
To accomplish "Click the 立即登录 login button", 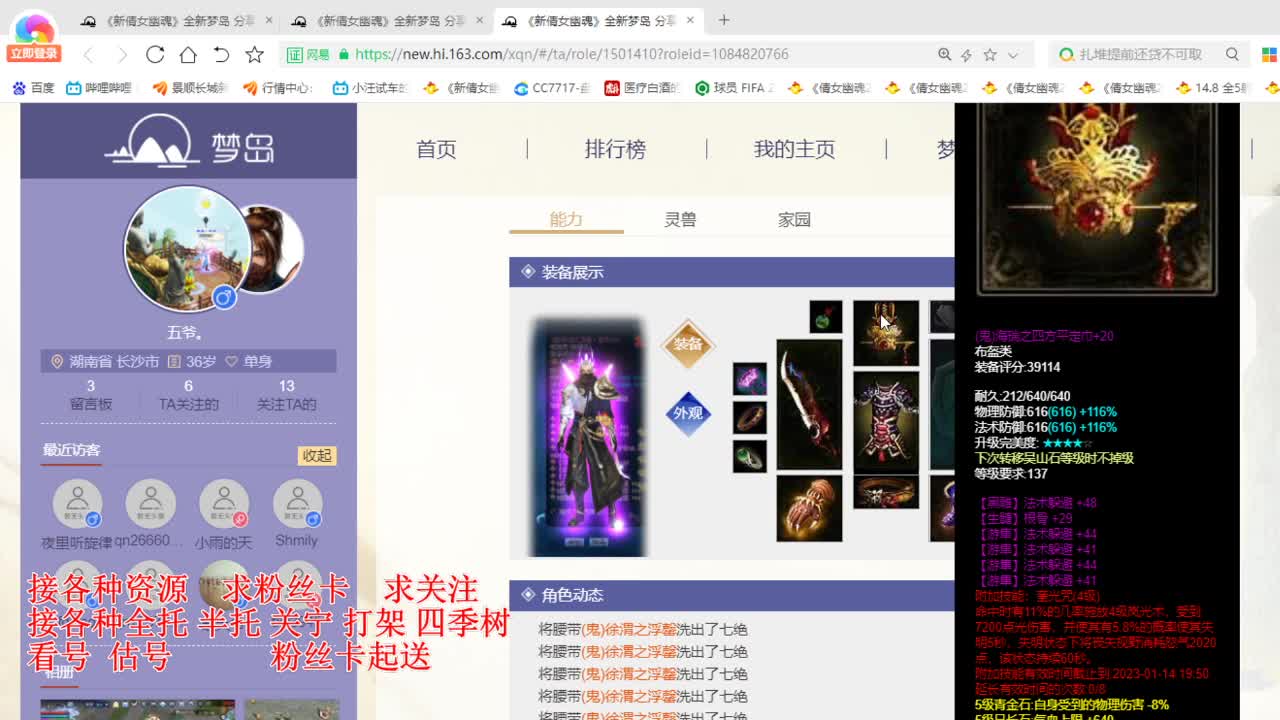I will (34, 53).
